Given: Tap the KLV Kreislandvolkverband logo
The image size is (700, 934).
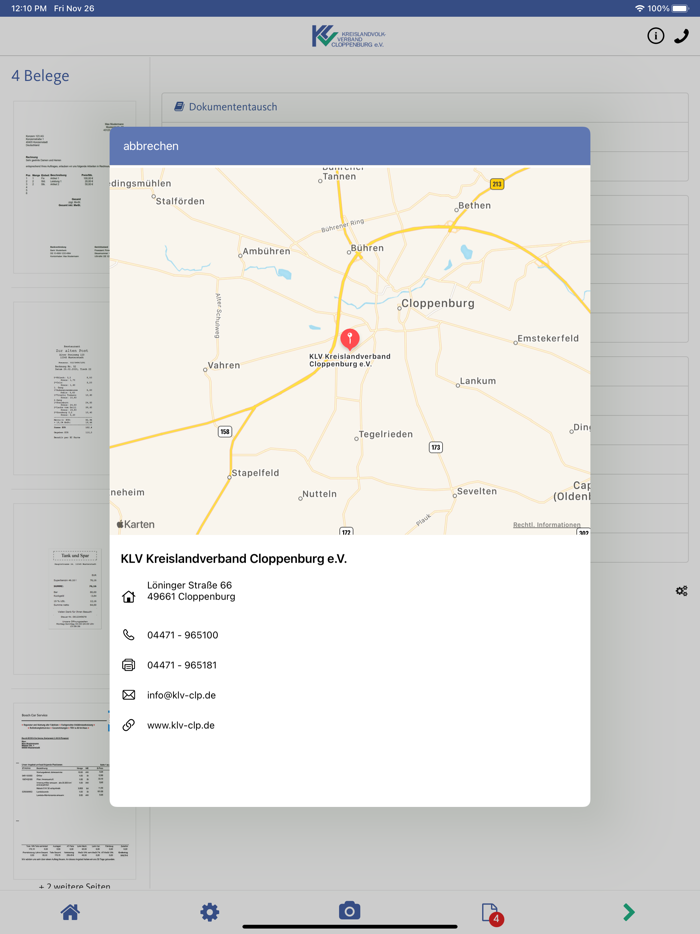Looking at the screenshot, I should pyautogui.click(x=349, y=36).
